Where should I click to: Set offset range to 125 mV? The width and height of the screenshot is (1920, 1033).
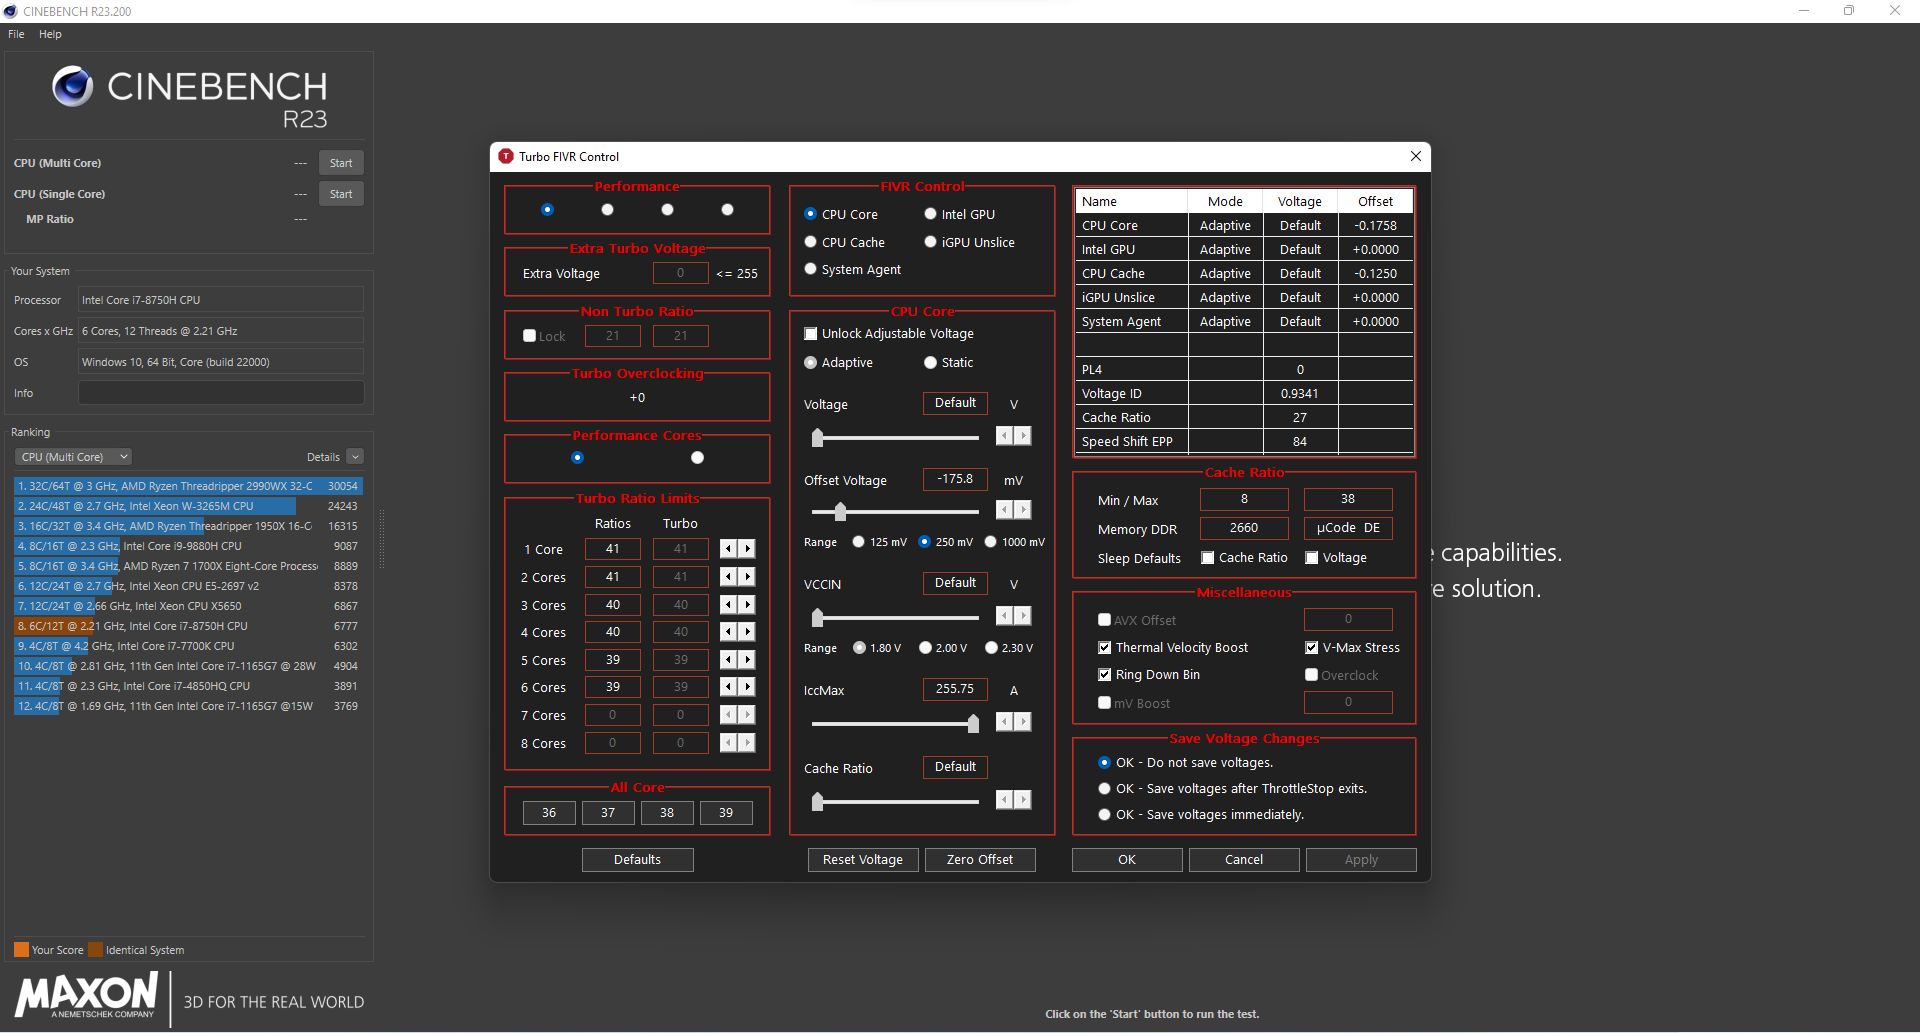click(858, 542)
